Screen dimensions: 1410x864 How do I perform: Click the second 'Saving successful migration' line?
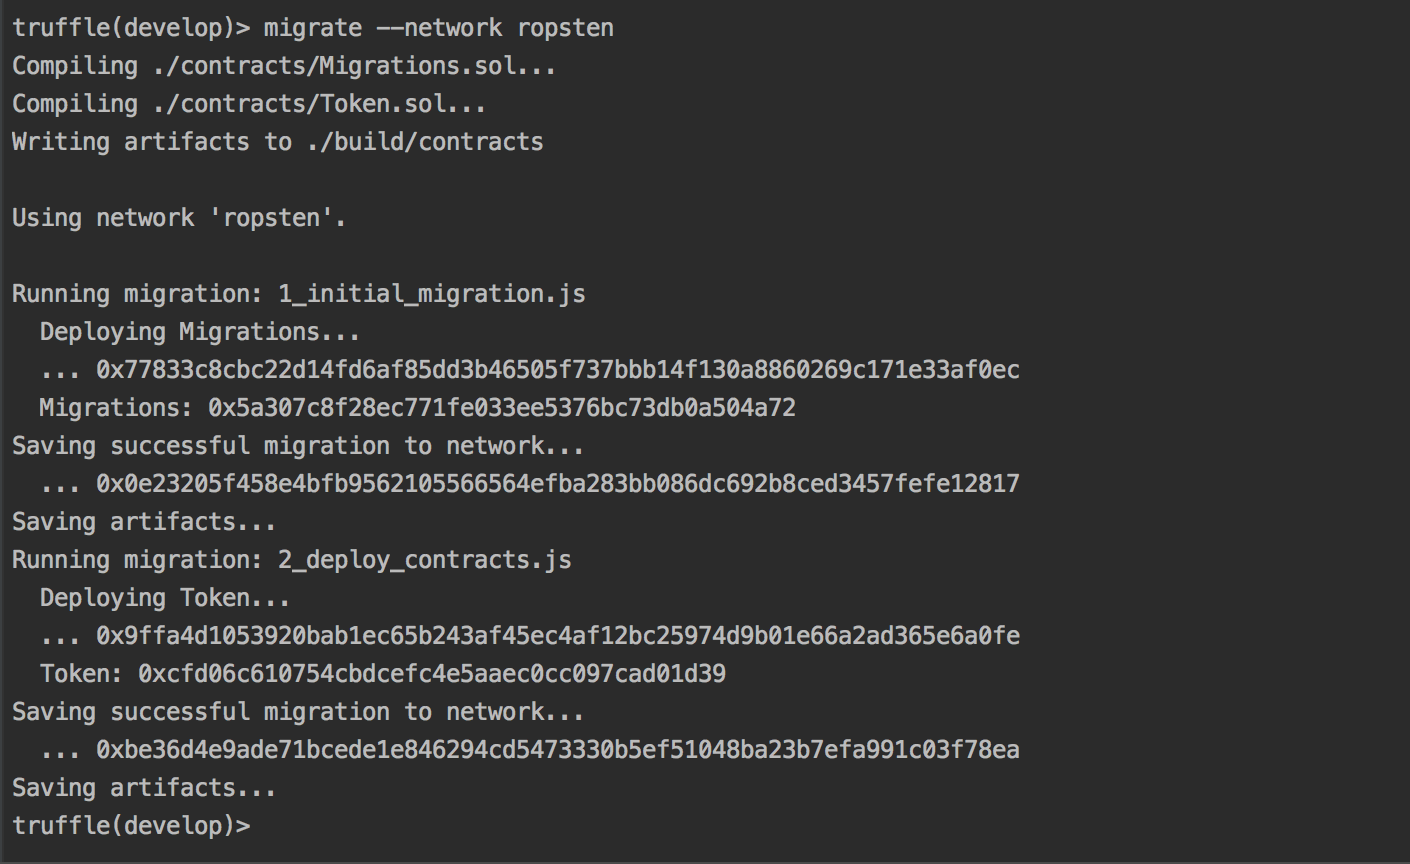(297, 712)
